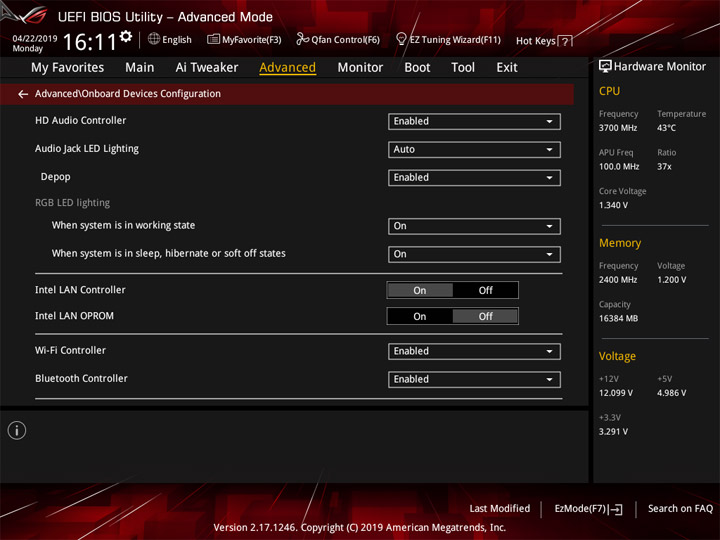Select the HD Audio Controller label
Screen dimensions: 720x540
point(80,120)
